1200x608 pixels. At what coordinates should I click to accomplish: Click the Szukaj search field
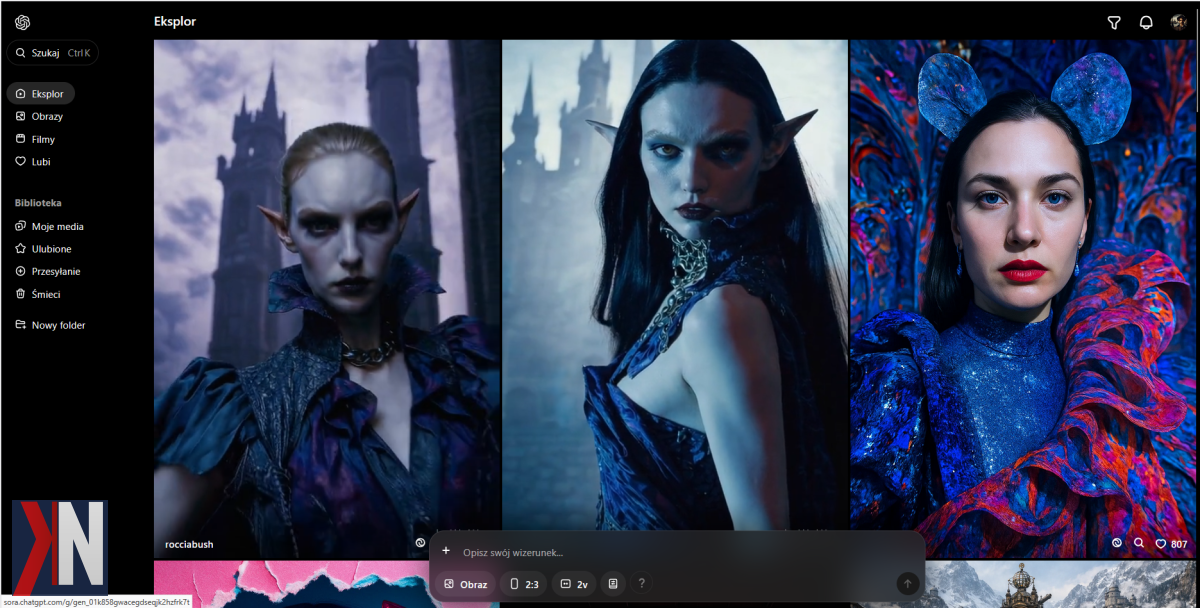pos(53,52)
